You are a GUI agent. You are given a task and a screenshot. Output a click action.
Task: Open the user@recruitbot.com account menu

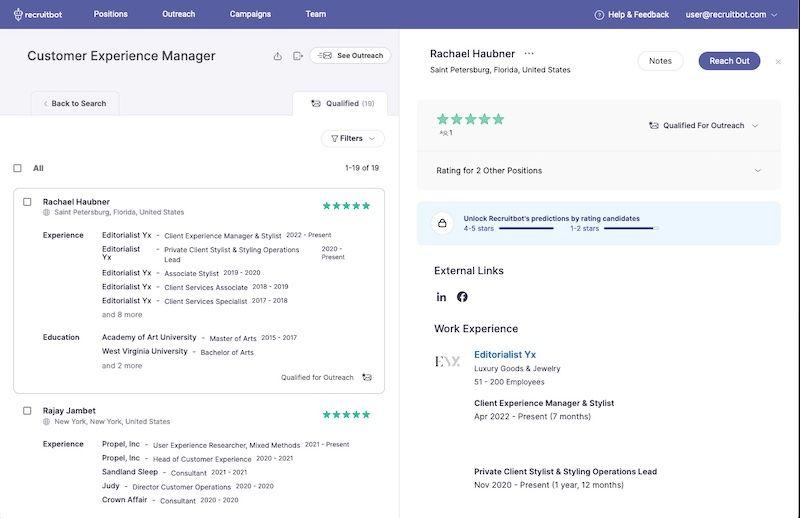pyautogui.click(x=731, y=15)
